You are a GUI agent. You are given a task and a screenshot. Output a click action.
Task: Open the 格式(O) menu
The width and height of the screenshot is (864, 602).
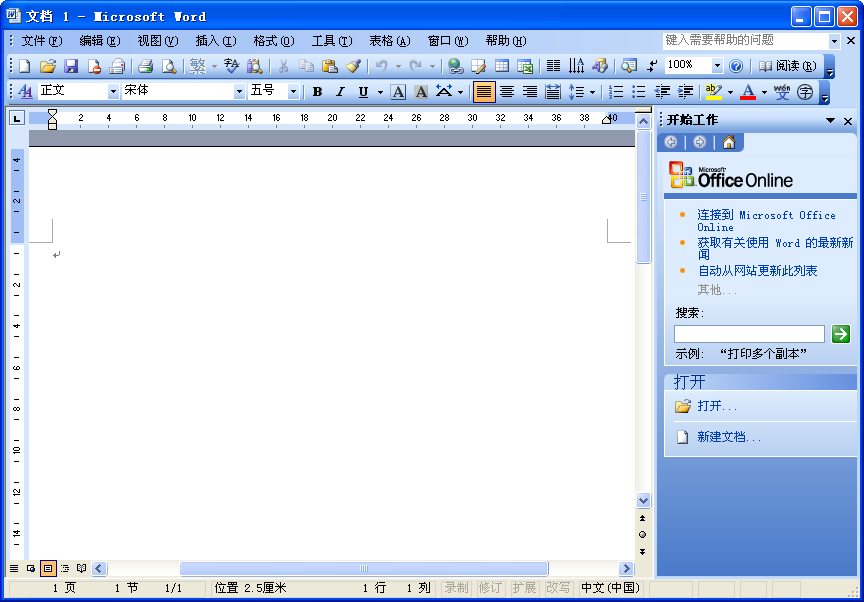tap(274, 41)
